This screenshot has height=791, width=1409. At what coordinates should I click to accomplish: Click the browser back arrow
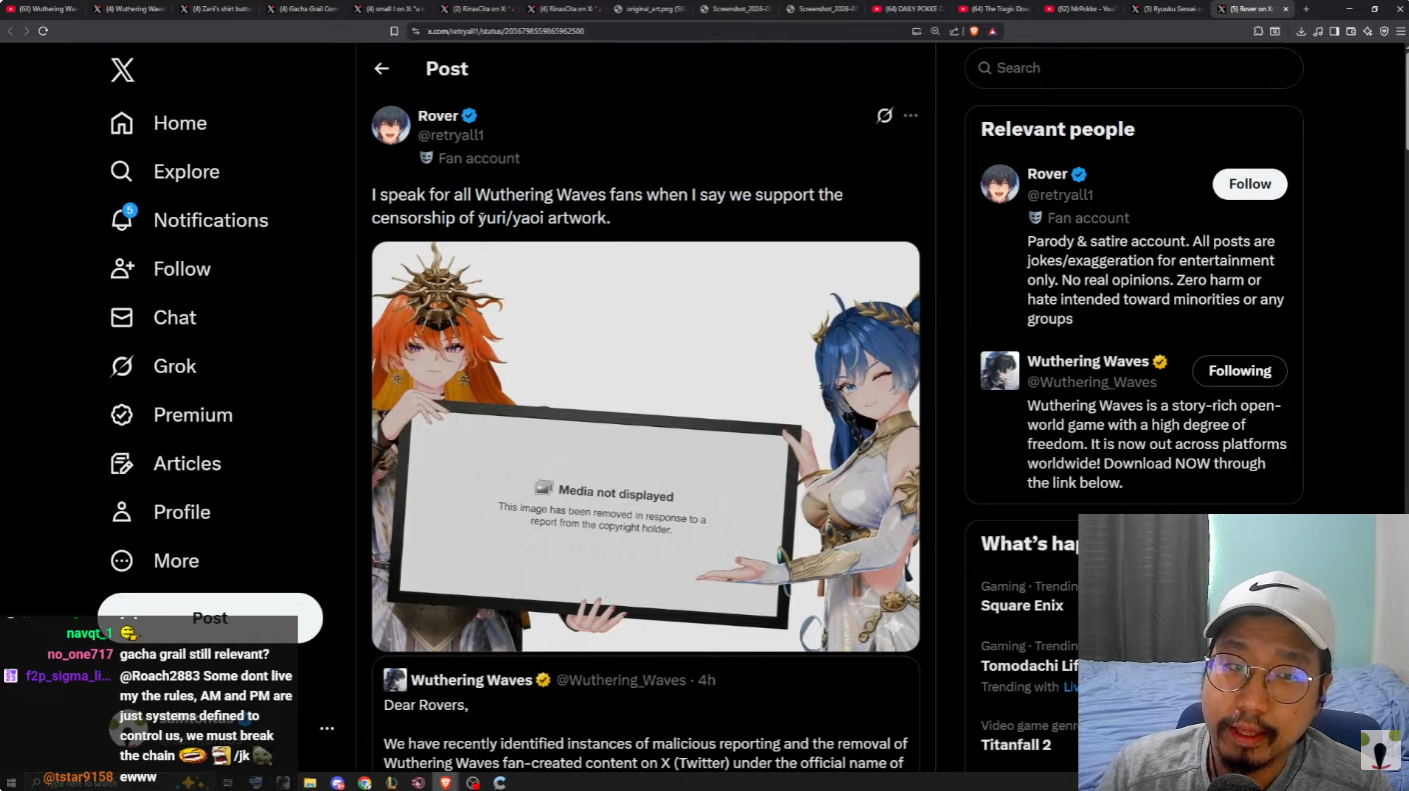pos(11,31)
